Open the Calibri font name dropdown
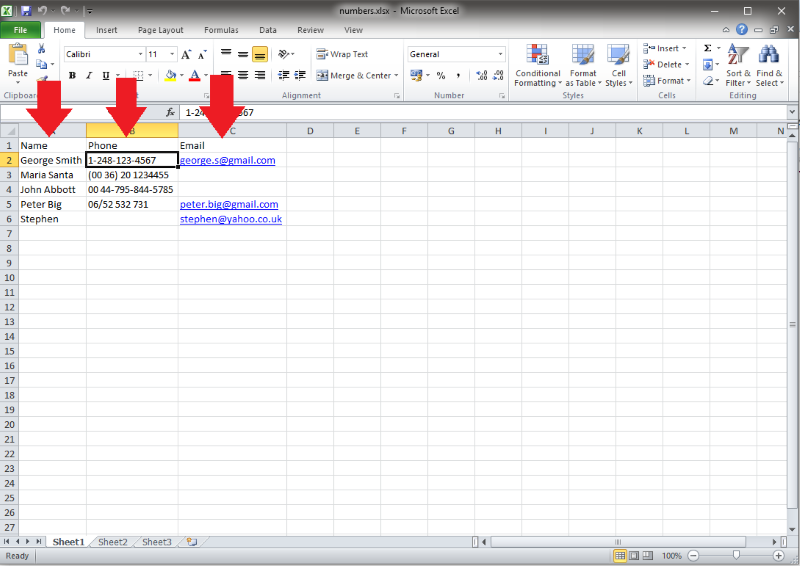The image size is (800, 566). [104, 54]
